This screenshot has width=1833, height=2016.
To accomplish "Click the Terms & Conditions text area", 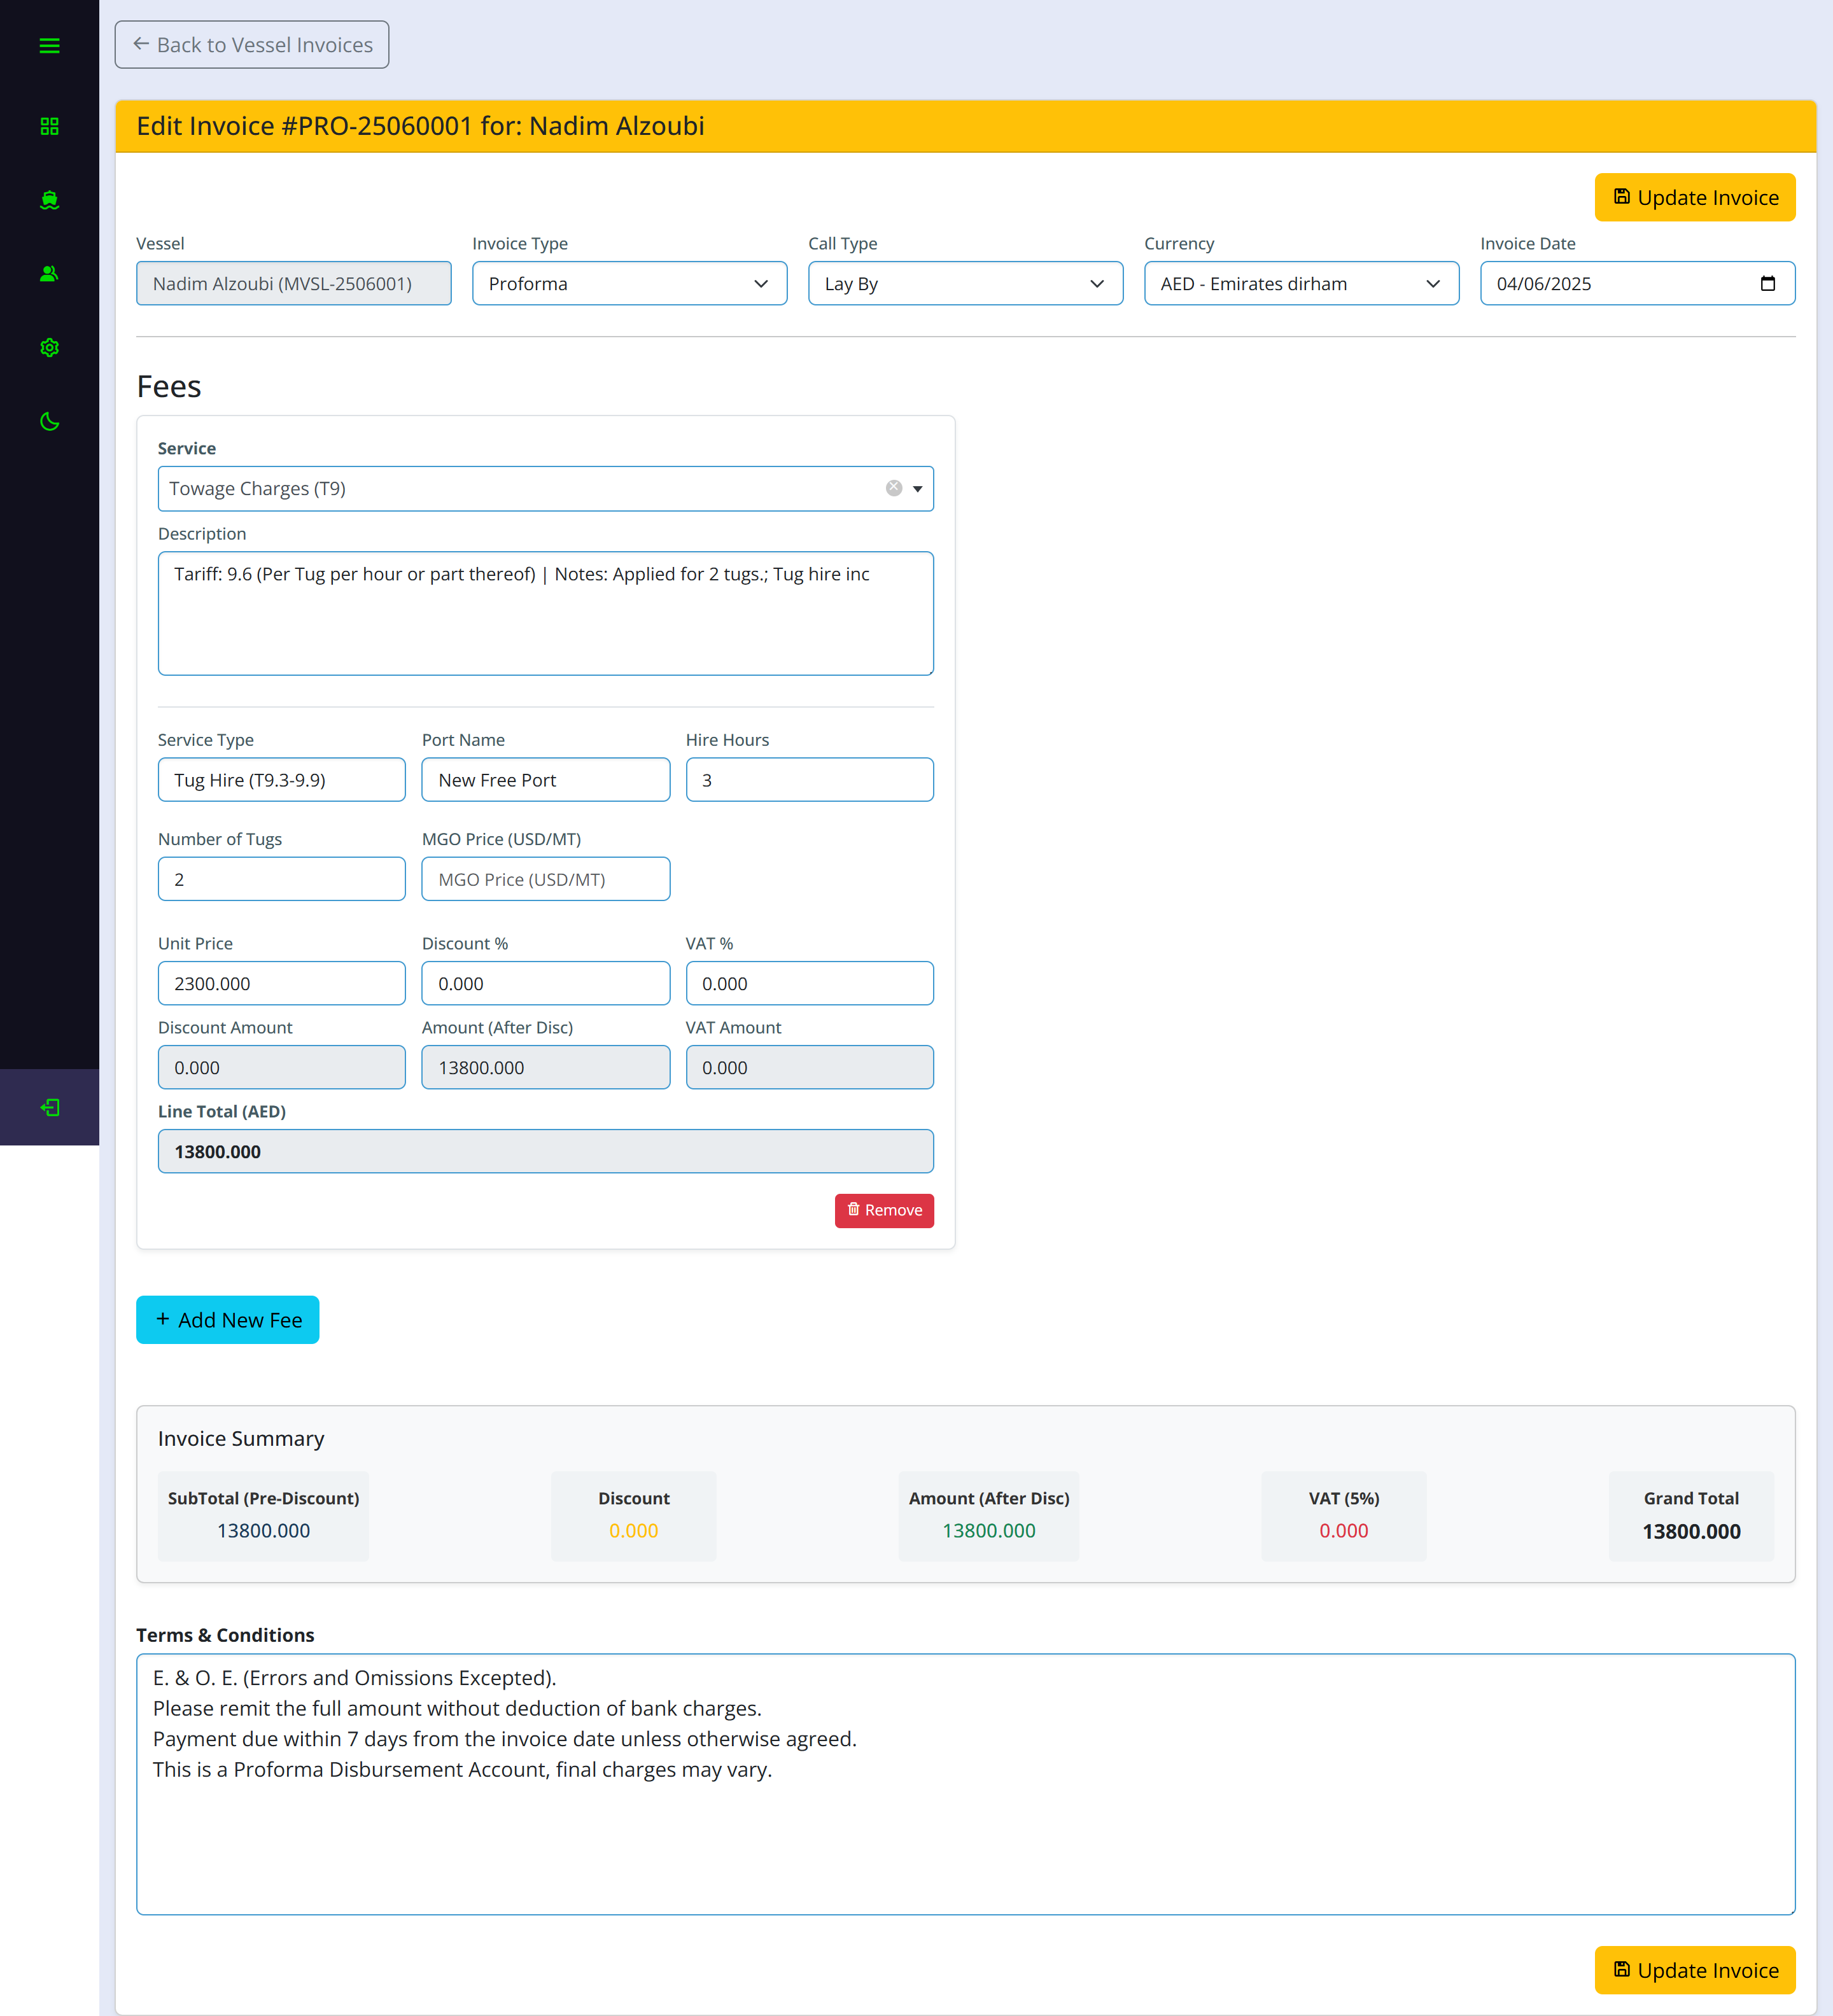I will 965,1784.
